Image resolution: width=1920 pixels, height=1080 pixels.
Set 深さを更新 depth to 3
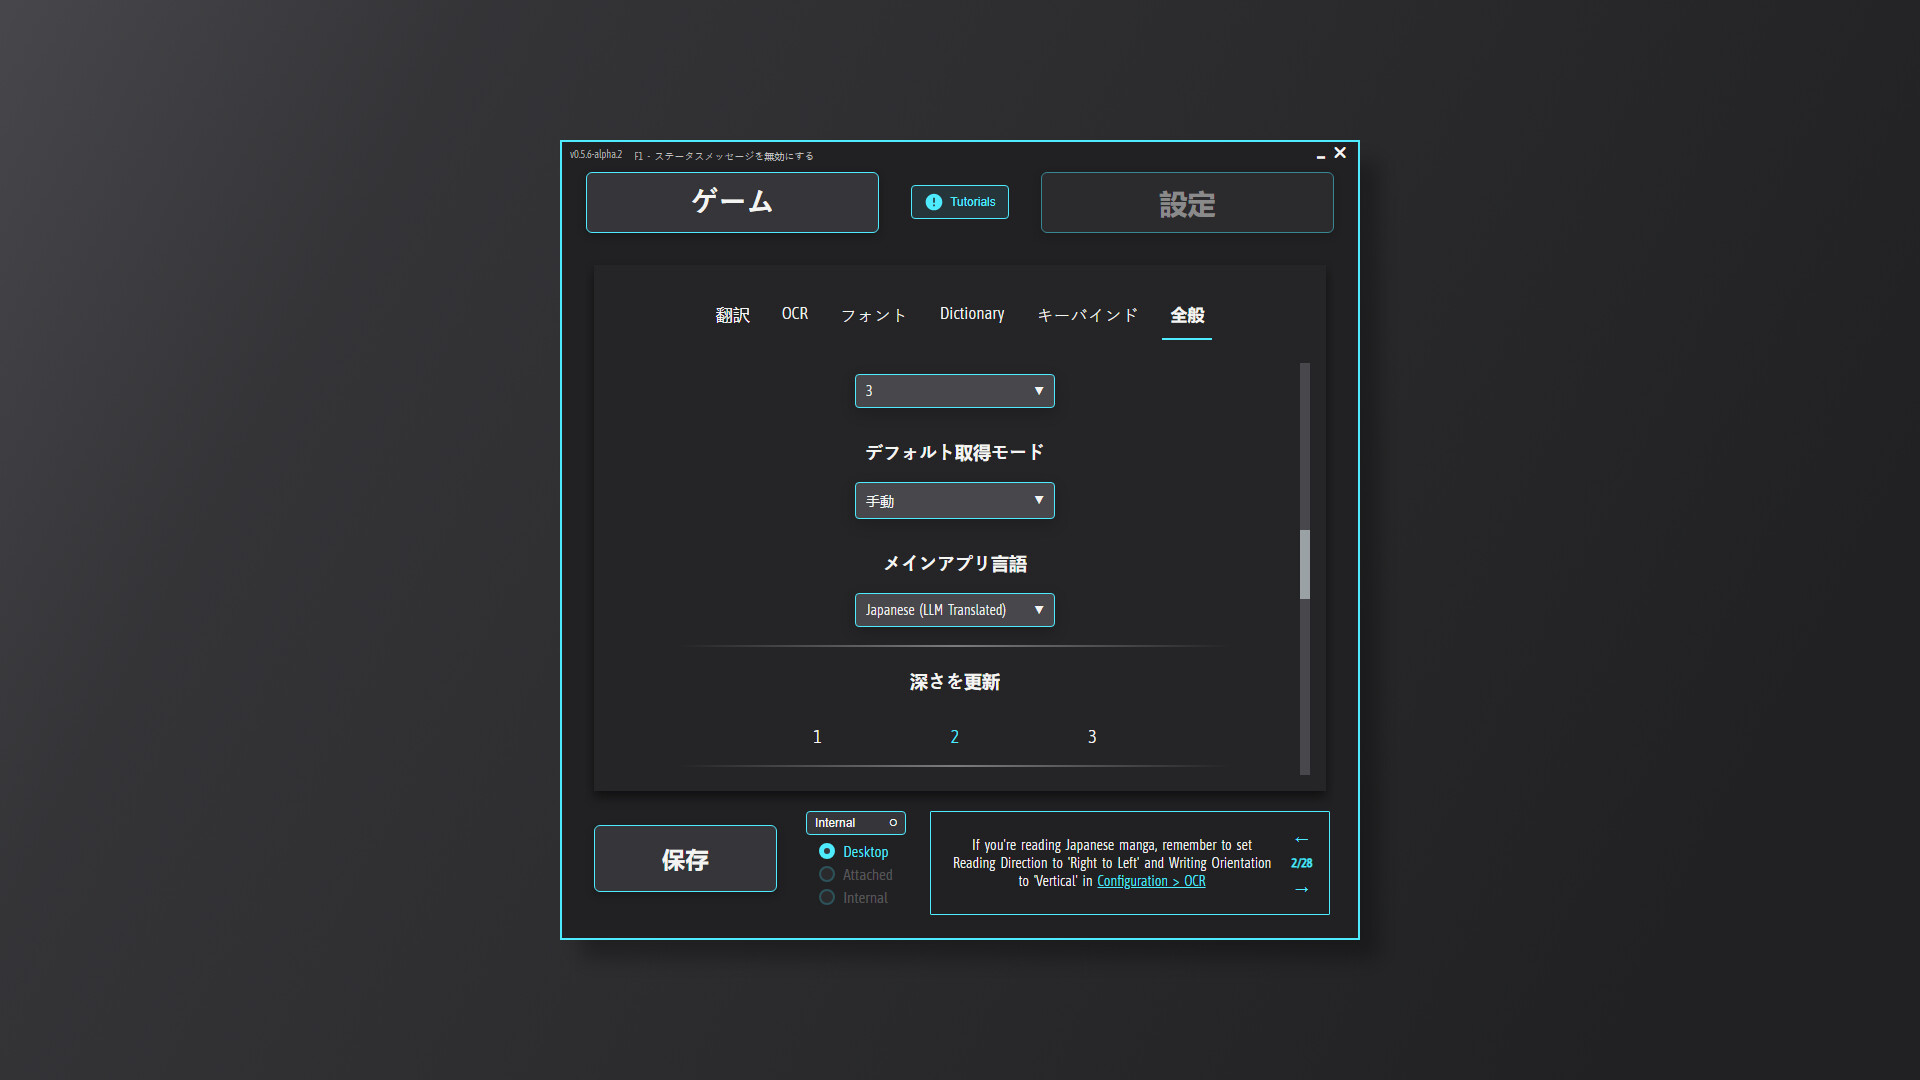coord(1091,736)
